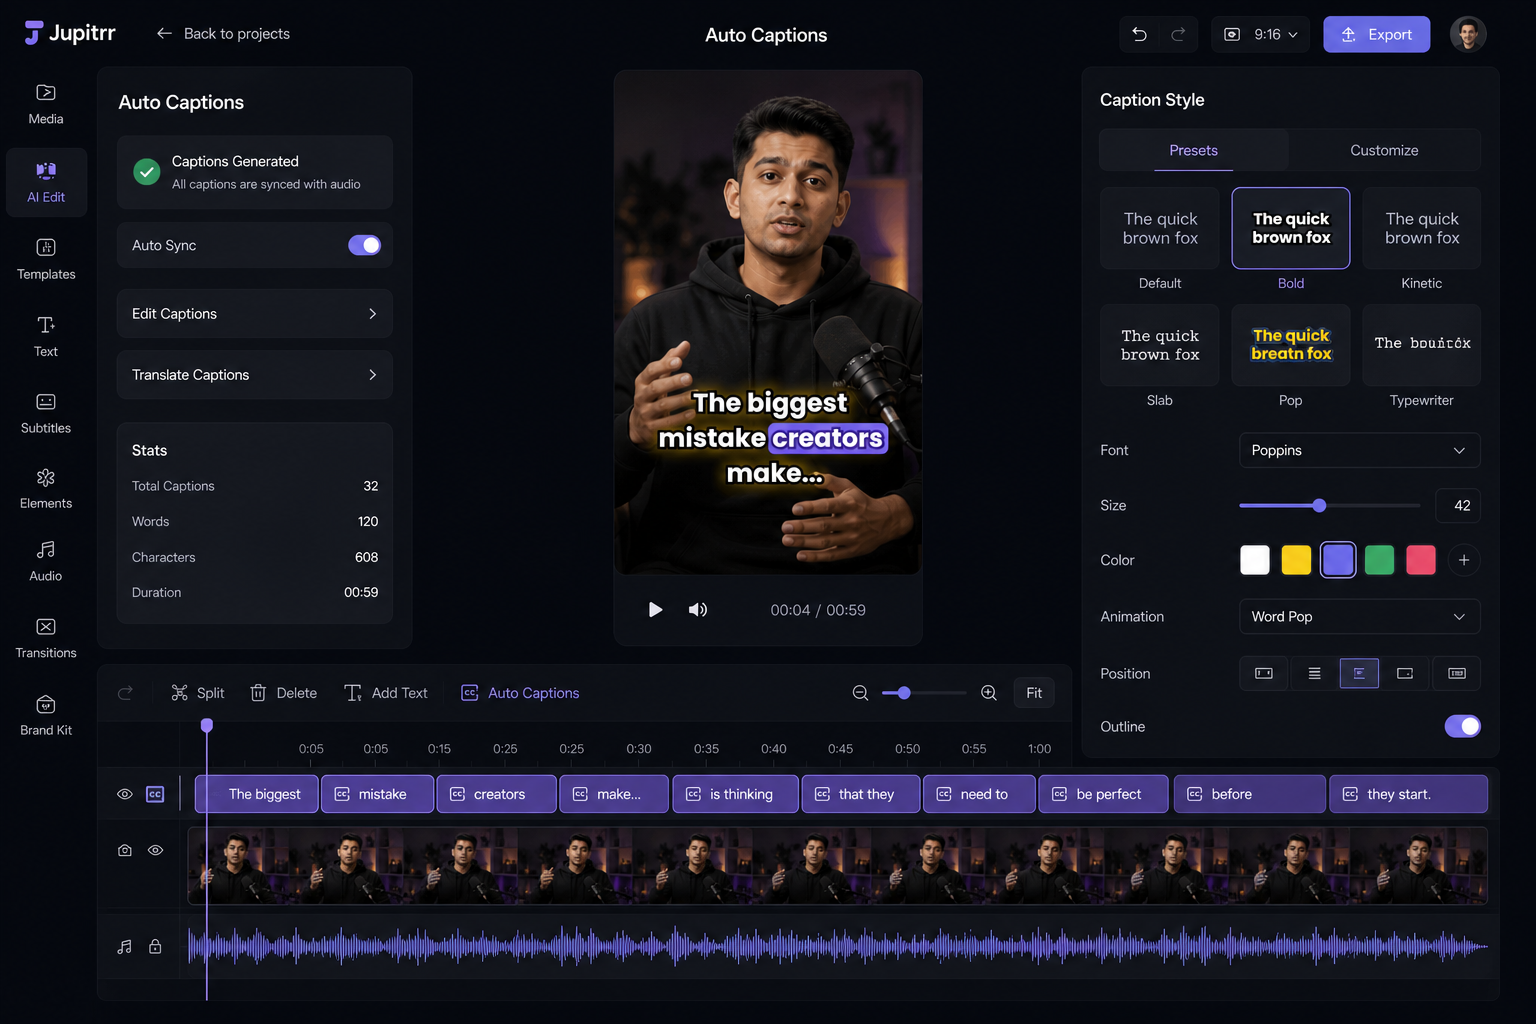The height and width of the screenshot is (1024, 1536).
Task: Mute the preview volume speaker icon
Action: [698, 610]
